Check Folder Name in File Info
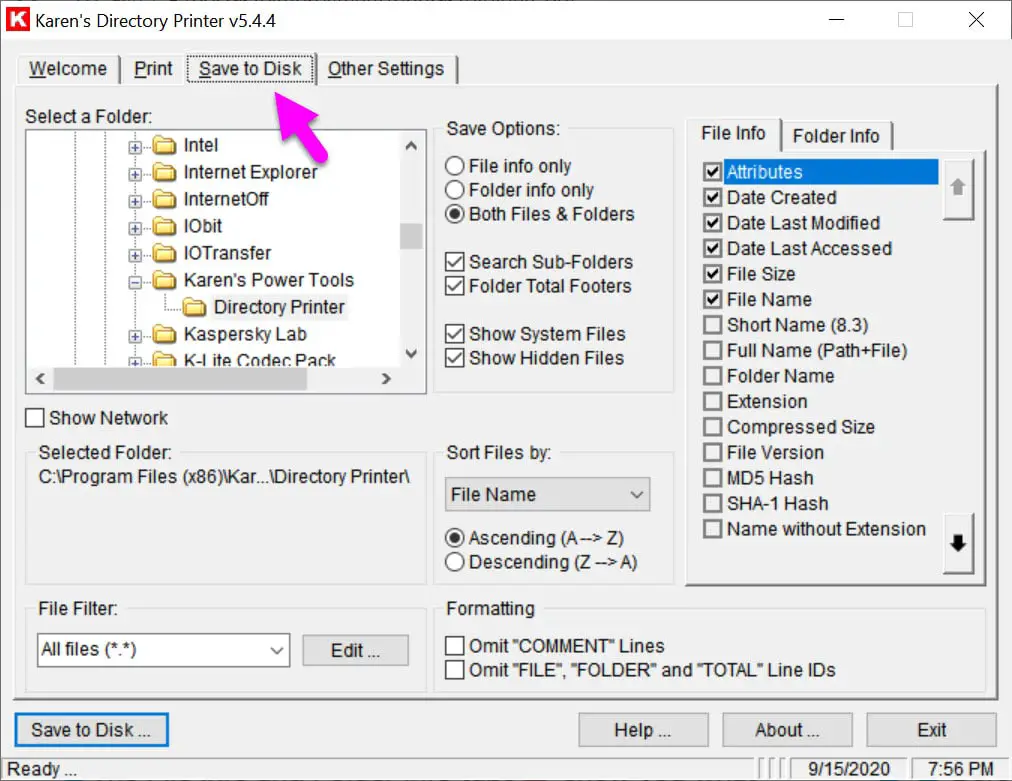Screen dimensions: 1012x781 [x=713, y=376]
